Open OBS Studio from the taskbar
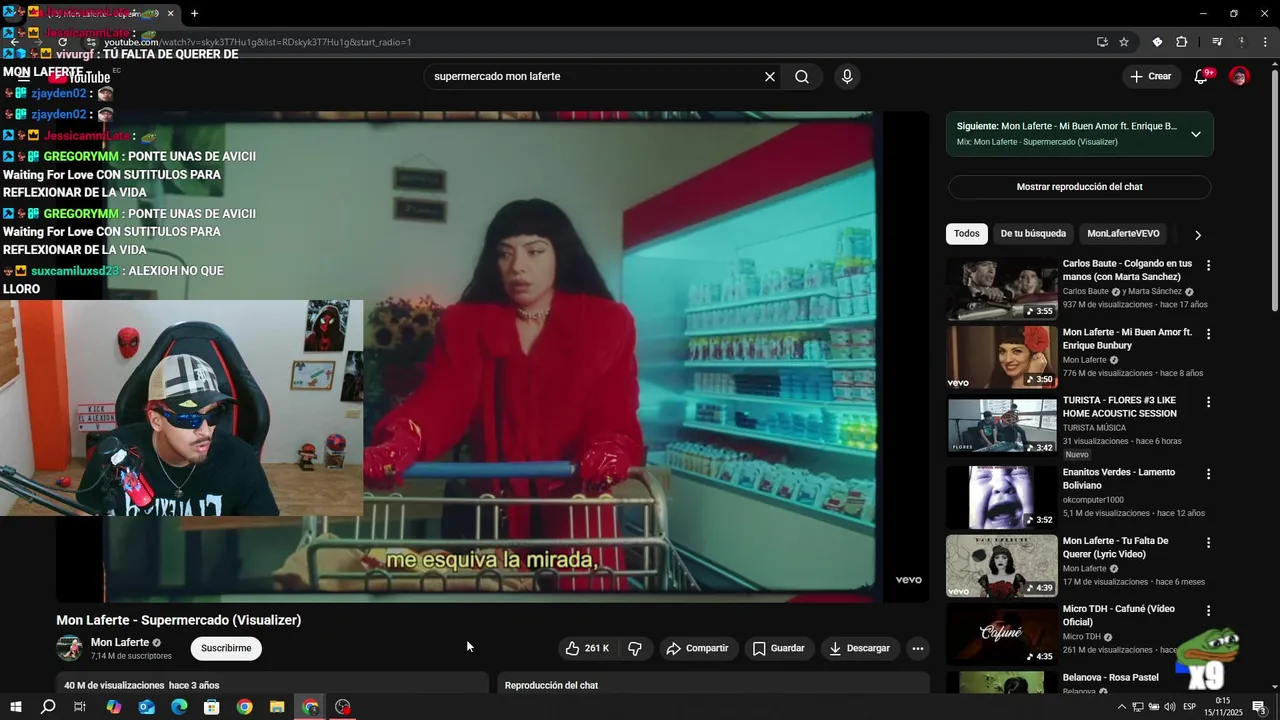This screenshot has width=1280, height=720. tap(343, 707)
